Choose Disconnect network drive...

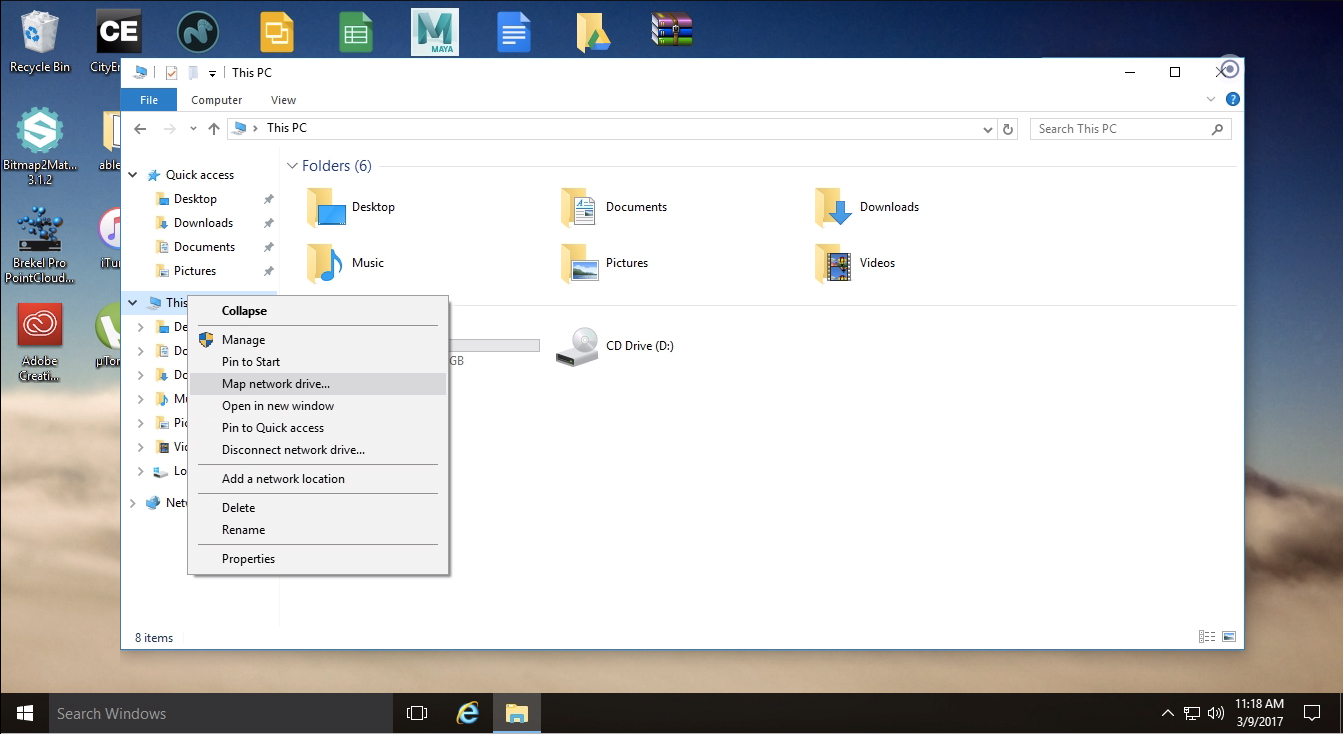coord(317,450)
